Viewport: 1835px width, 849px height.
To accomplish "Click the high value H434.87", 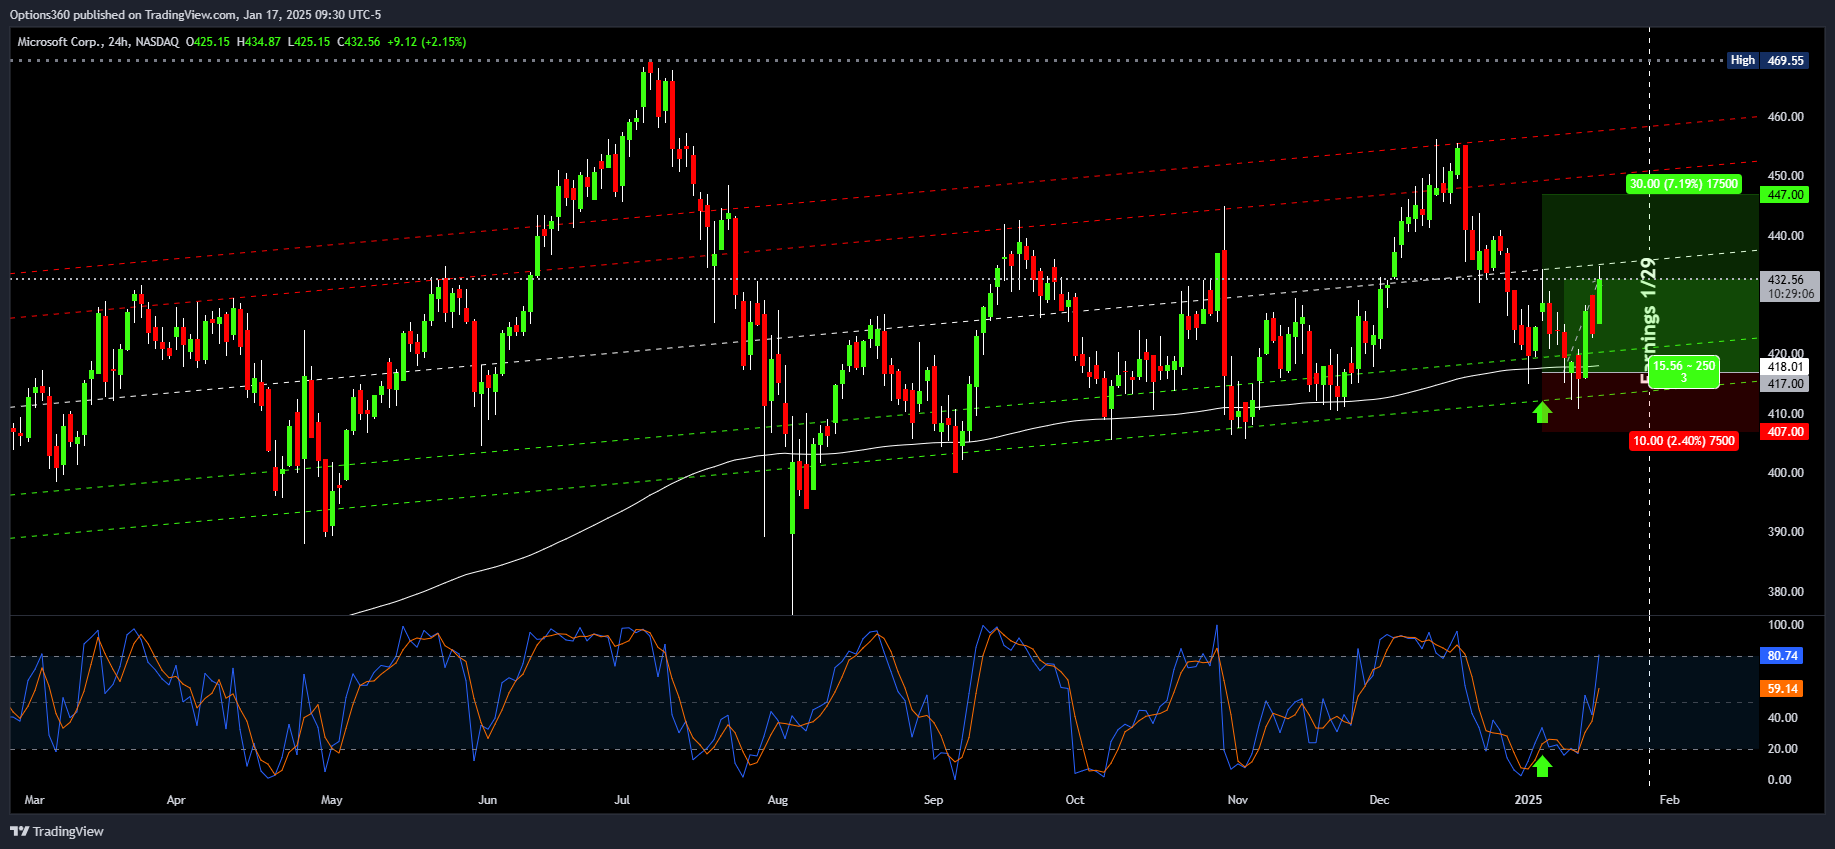I will pyautogui.click(x=259, y=42).
